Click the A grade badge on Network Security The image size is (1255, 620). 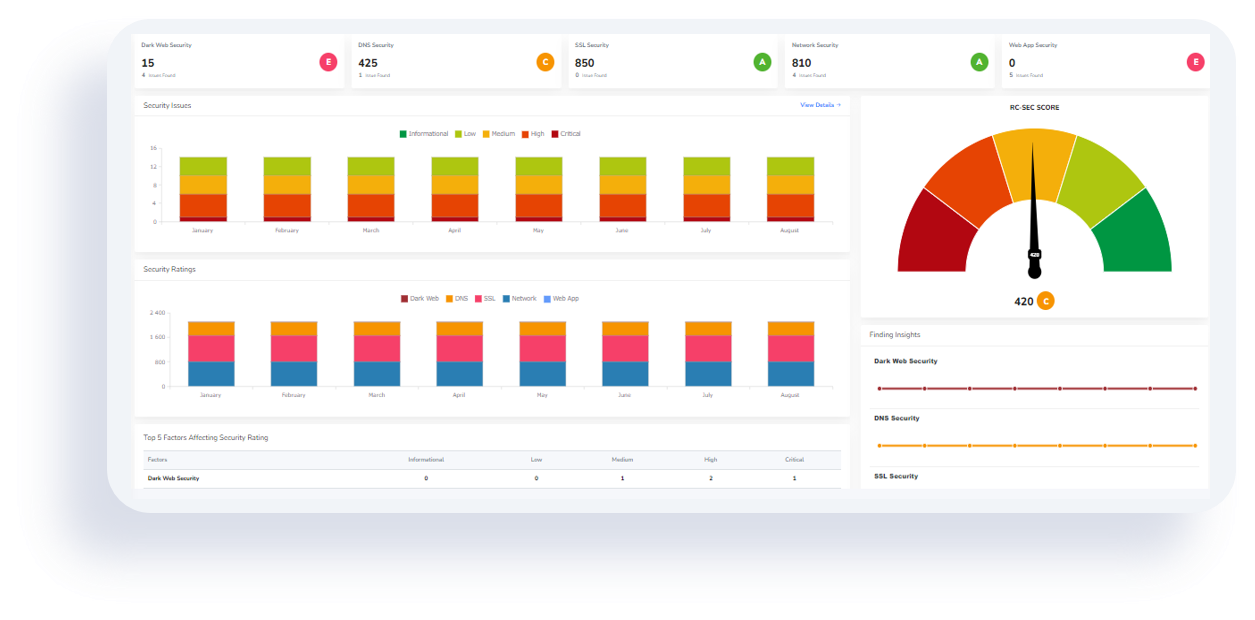click(978, 61)
